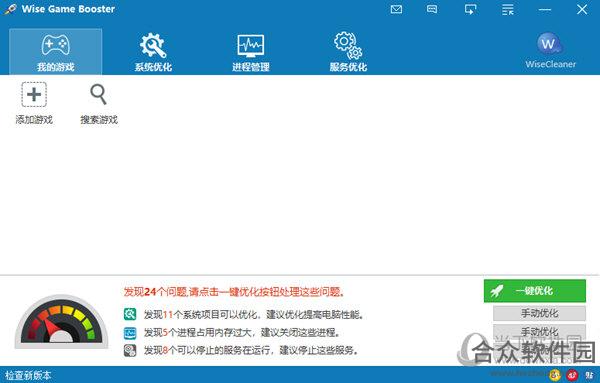Click the lower 手动优化 button
Viewport: 600px width, 383px height.
point(539,331)
